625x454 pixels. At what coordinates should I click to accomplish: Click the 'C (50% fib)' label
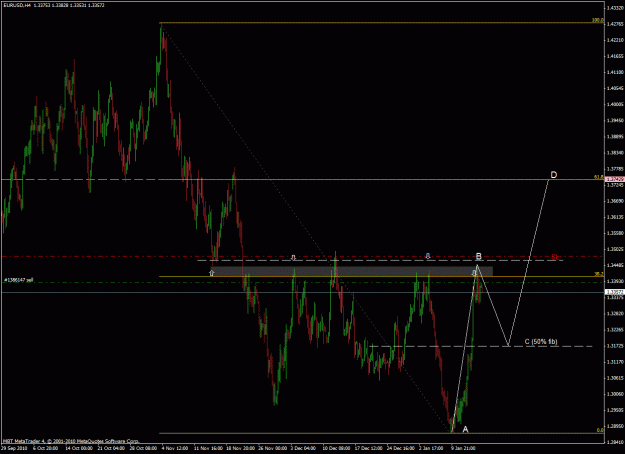(540, 341)
